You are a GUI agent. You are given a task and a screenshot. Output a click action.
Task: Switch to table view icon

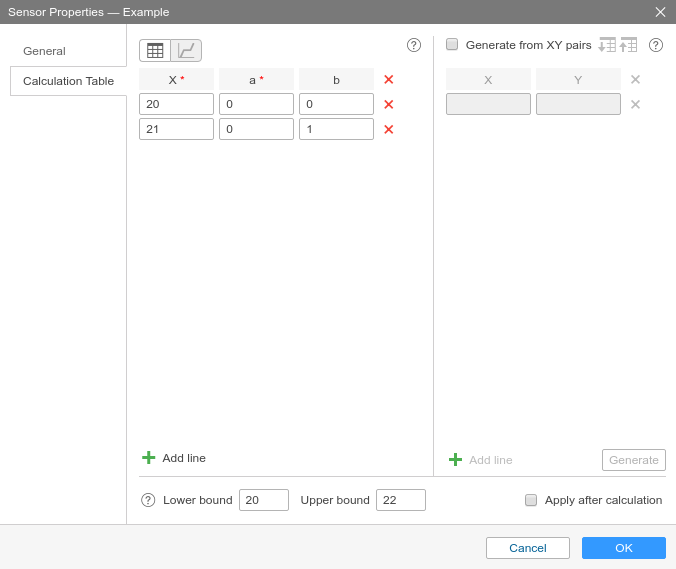pos(155,50)
